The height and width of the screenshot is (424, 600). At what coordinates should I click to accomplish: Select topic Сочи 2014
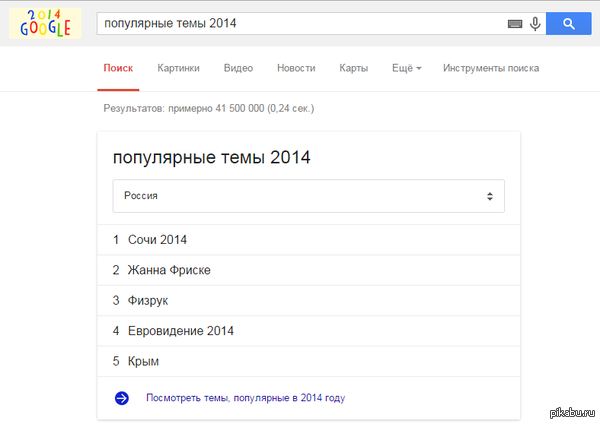[x=308, y=240]
